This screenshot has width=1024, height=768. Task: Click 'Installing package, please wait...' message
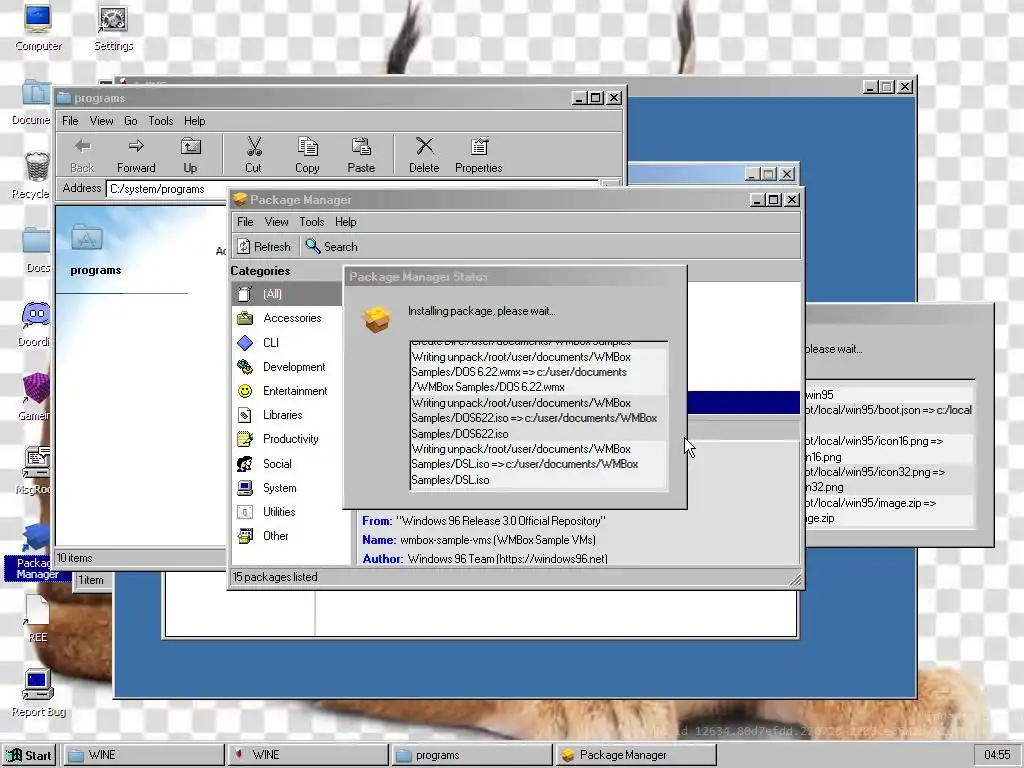coord(481,312)
